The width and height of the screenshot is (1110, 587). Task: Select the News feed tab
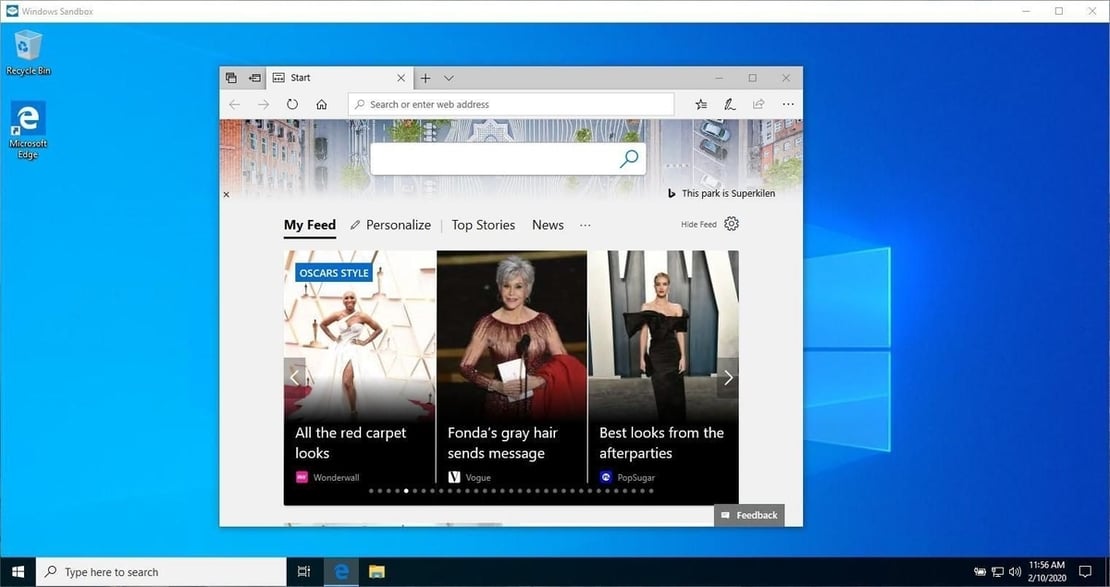[x=548, y=225]
